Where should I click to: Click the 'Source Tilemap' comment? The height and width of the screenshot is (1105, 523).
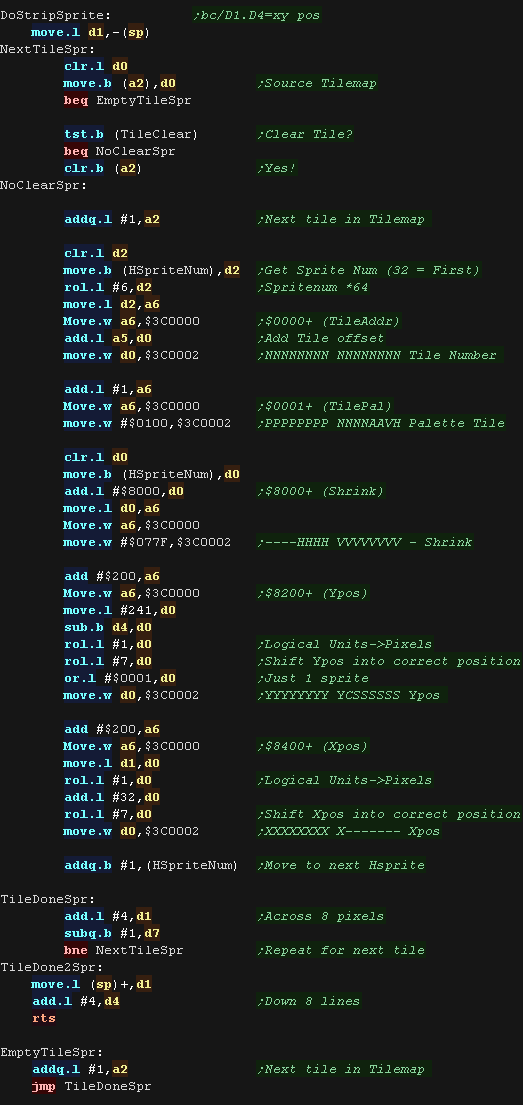click(x=316, y=83)
